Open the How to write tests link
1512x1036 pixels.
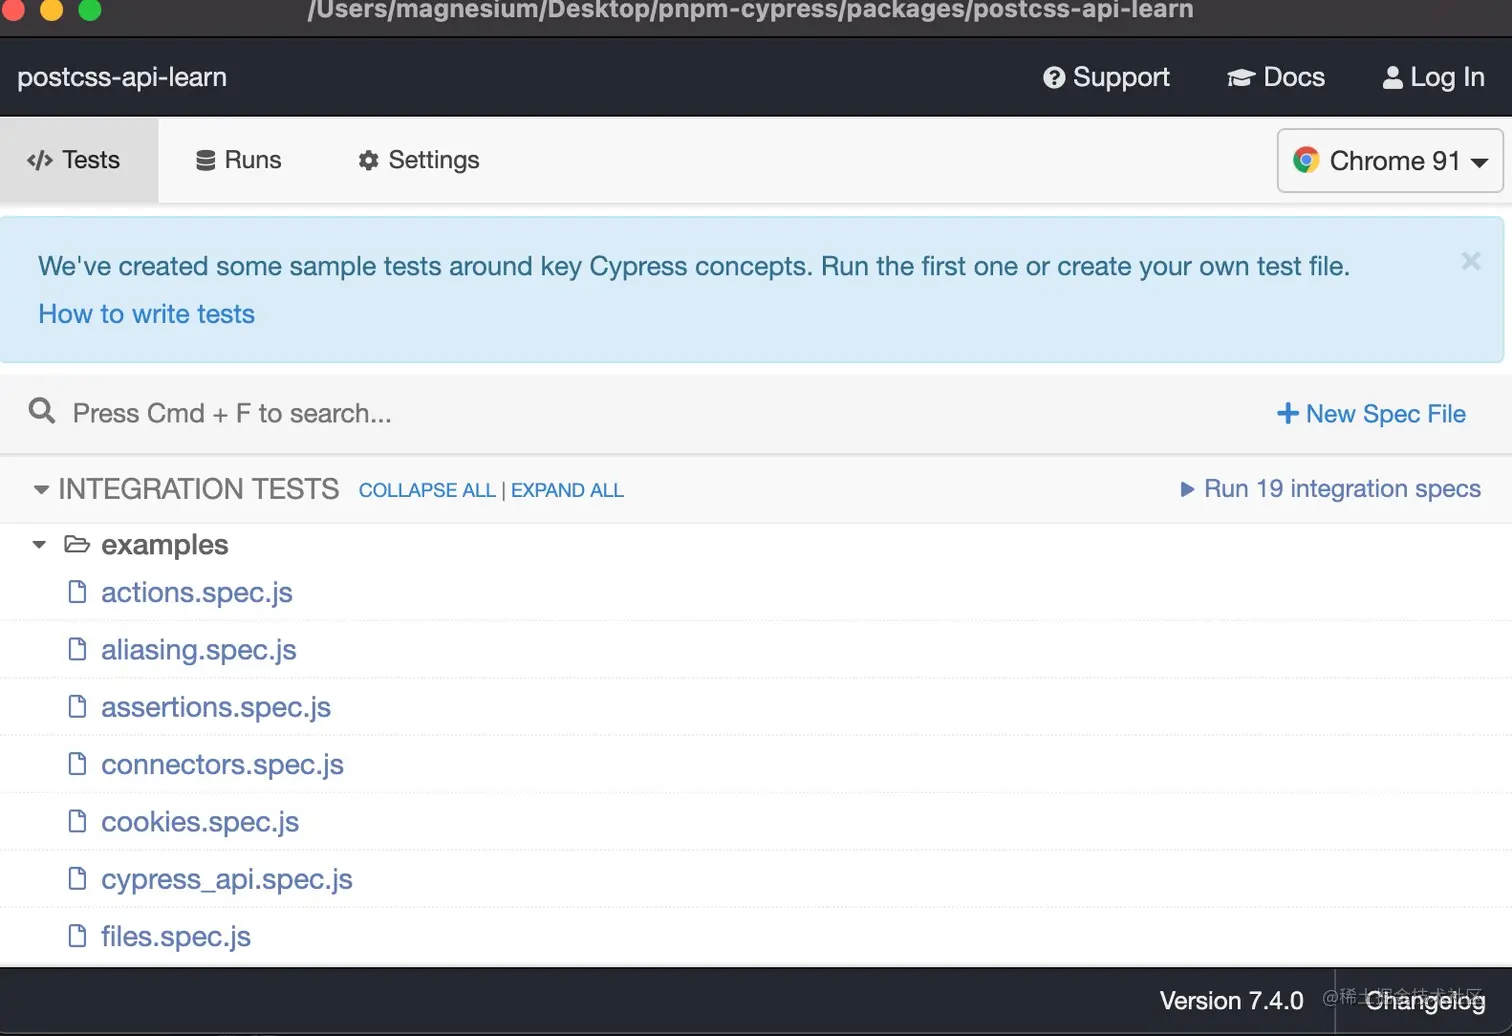point(147,314)
